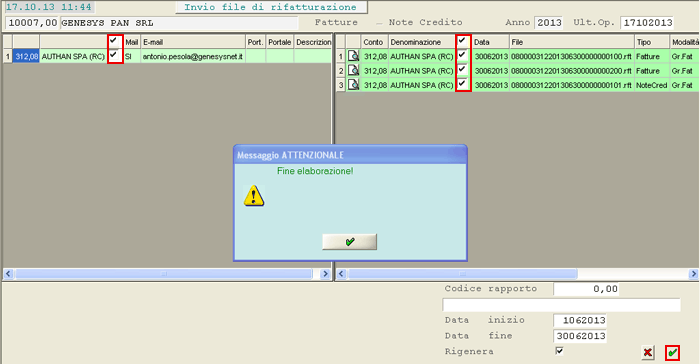
Task: Open file preview icon in row 2
Action: point(353,71)
